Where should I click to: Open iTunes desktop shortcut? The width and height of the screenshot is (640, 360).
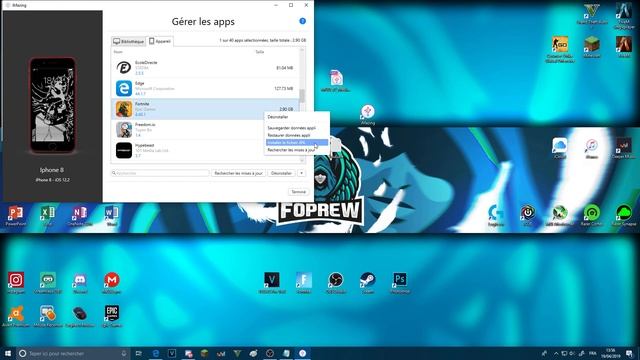click(591, 148)
